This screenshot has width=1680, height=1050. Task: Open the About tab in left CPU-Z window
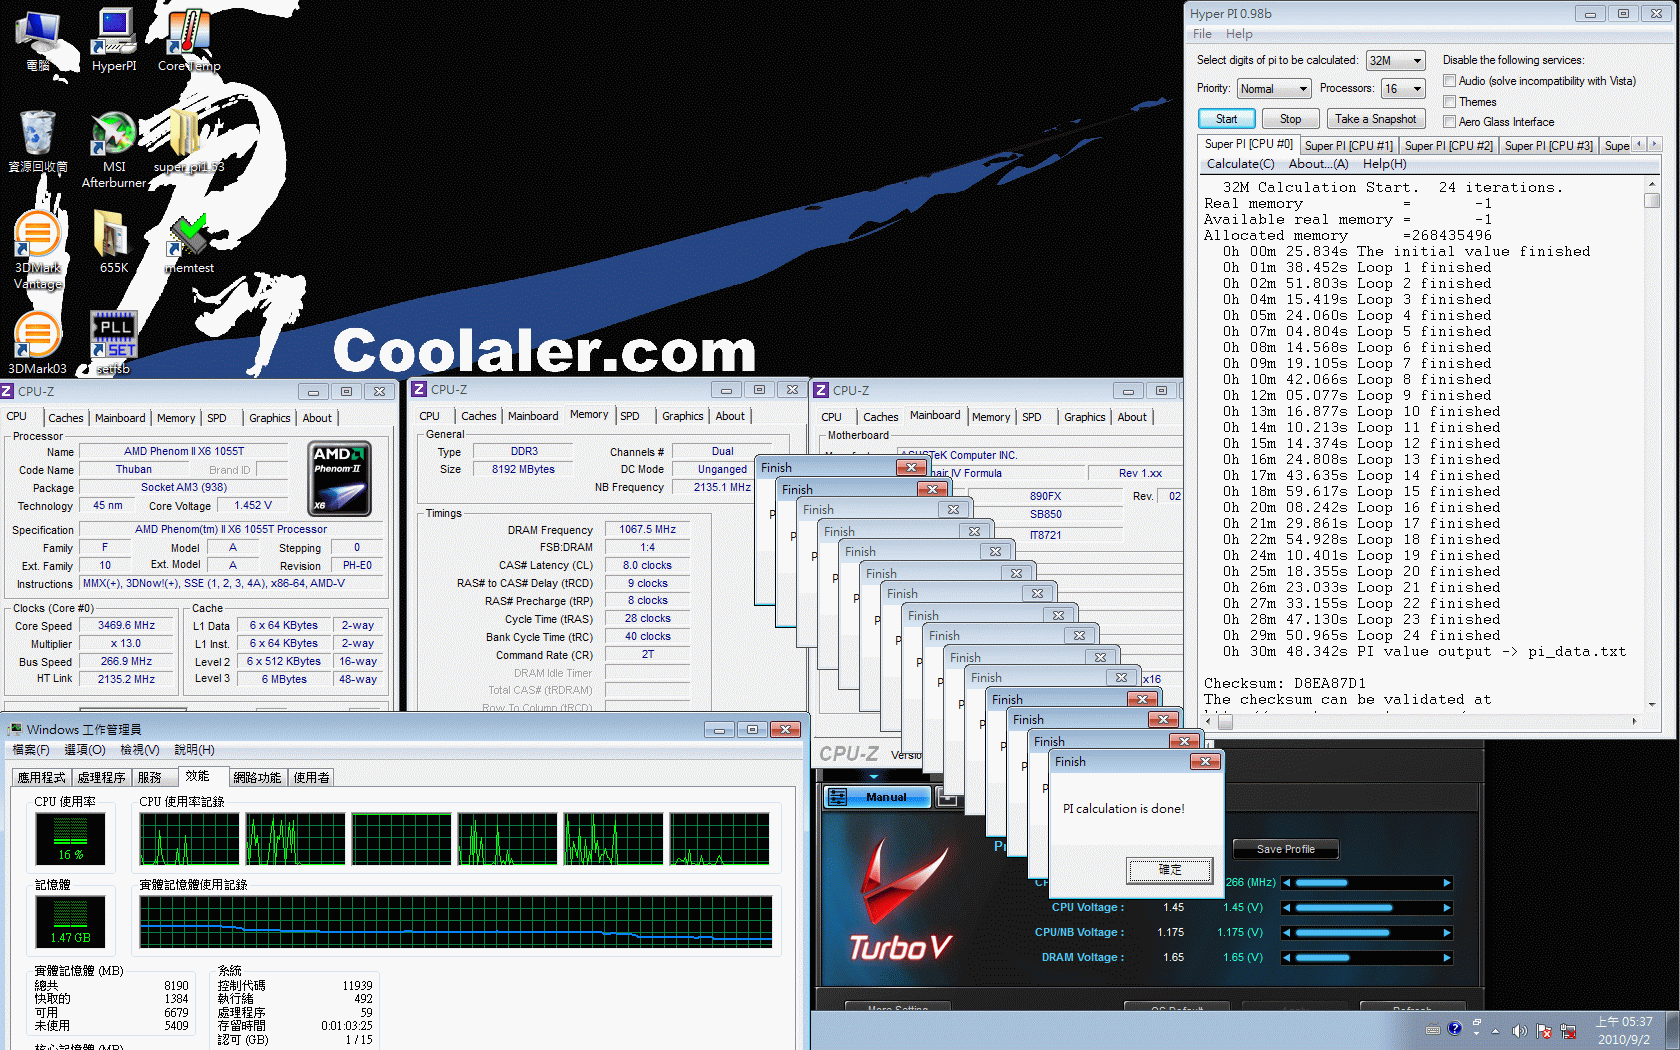coord(317,418)
